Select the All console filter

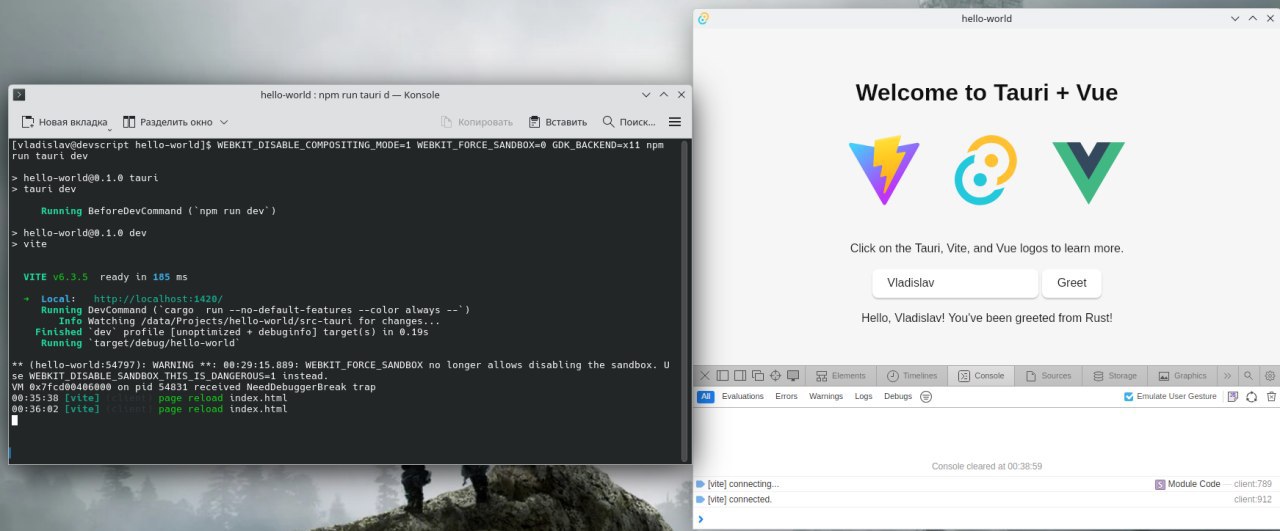[x=706, y=396]
